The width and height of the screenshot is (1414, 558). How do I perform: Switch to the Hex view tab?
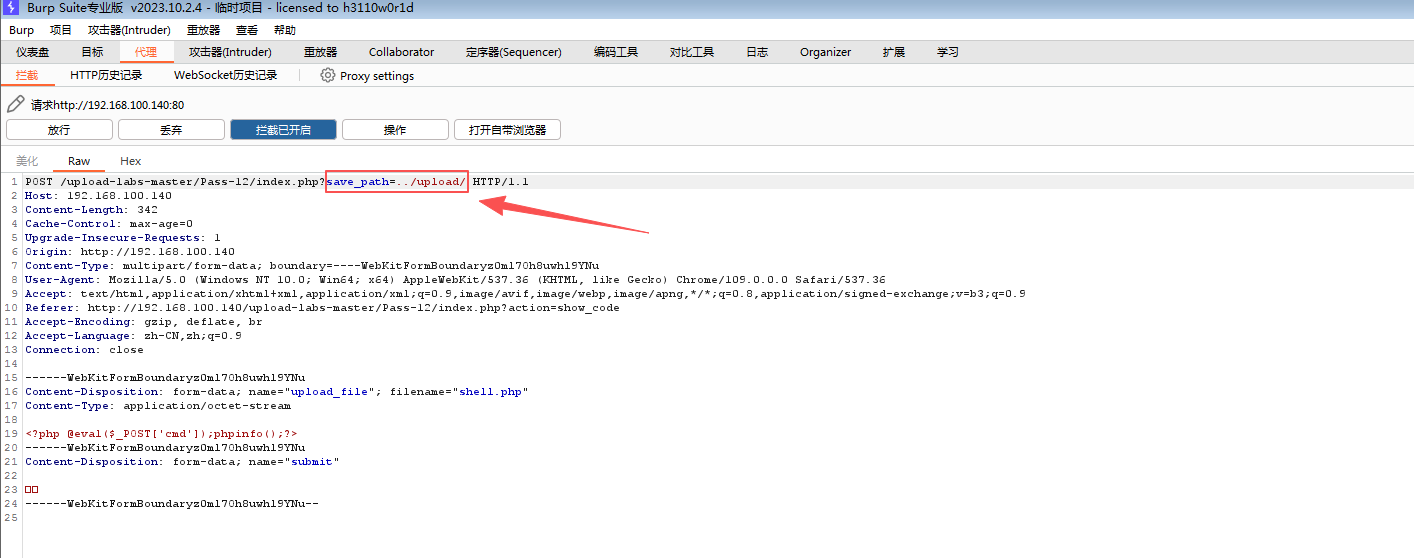[131, 161]
